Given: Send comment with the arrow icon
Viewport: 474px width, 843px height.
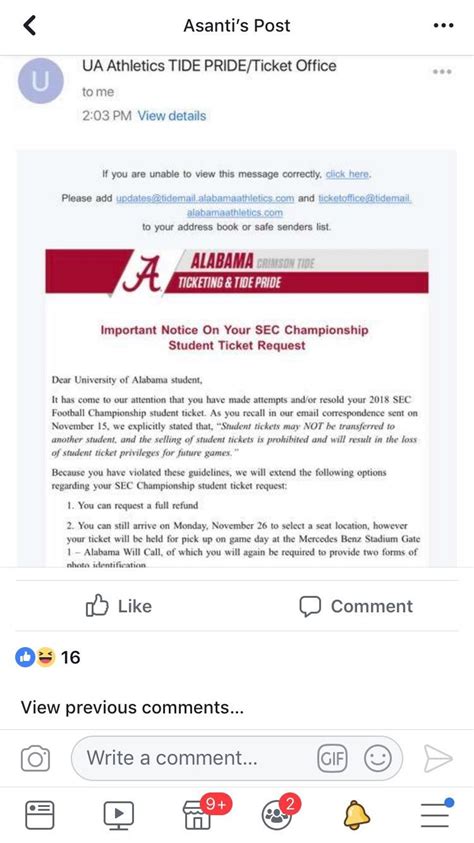Looking at the screenshot, I should (438, 759).
